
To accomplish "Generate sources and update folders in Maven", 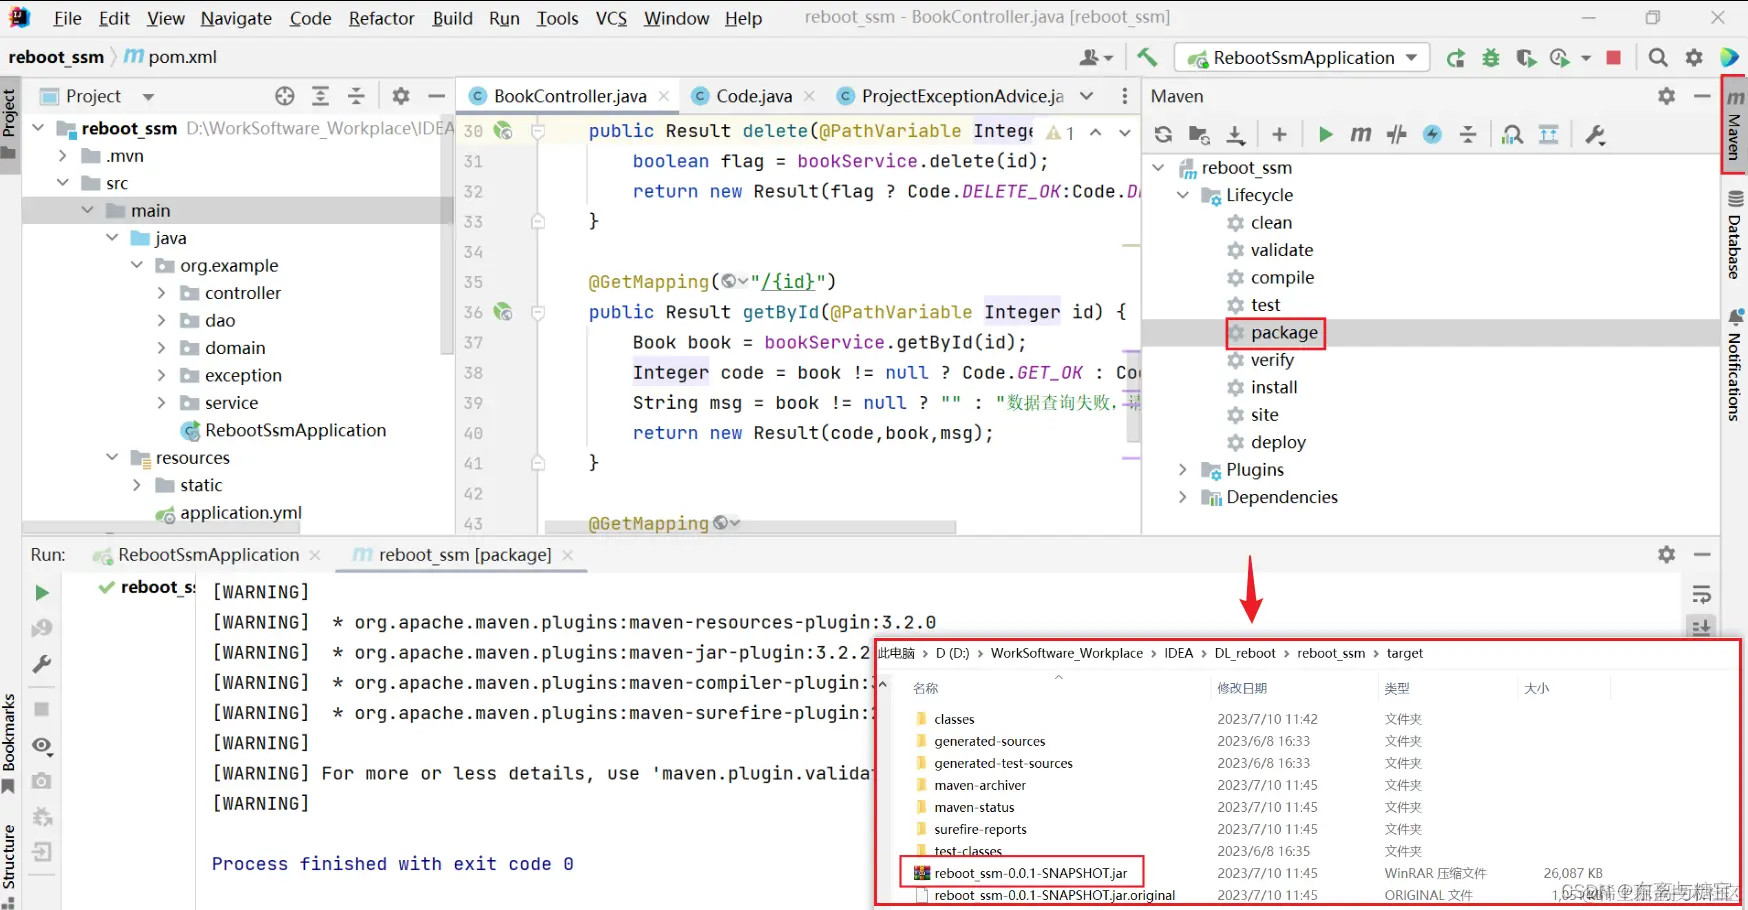I will [x=1199, y=134].
